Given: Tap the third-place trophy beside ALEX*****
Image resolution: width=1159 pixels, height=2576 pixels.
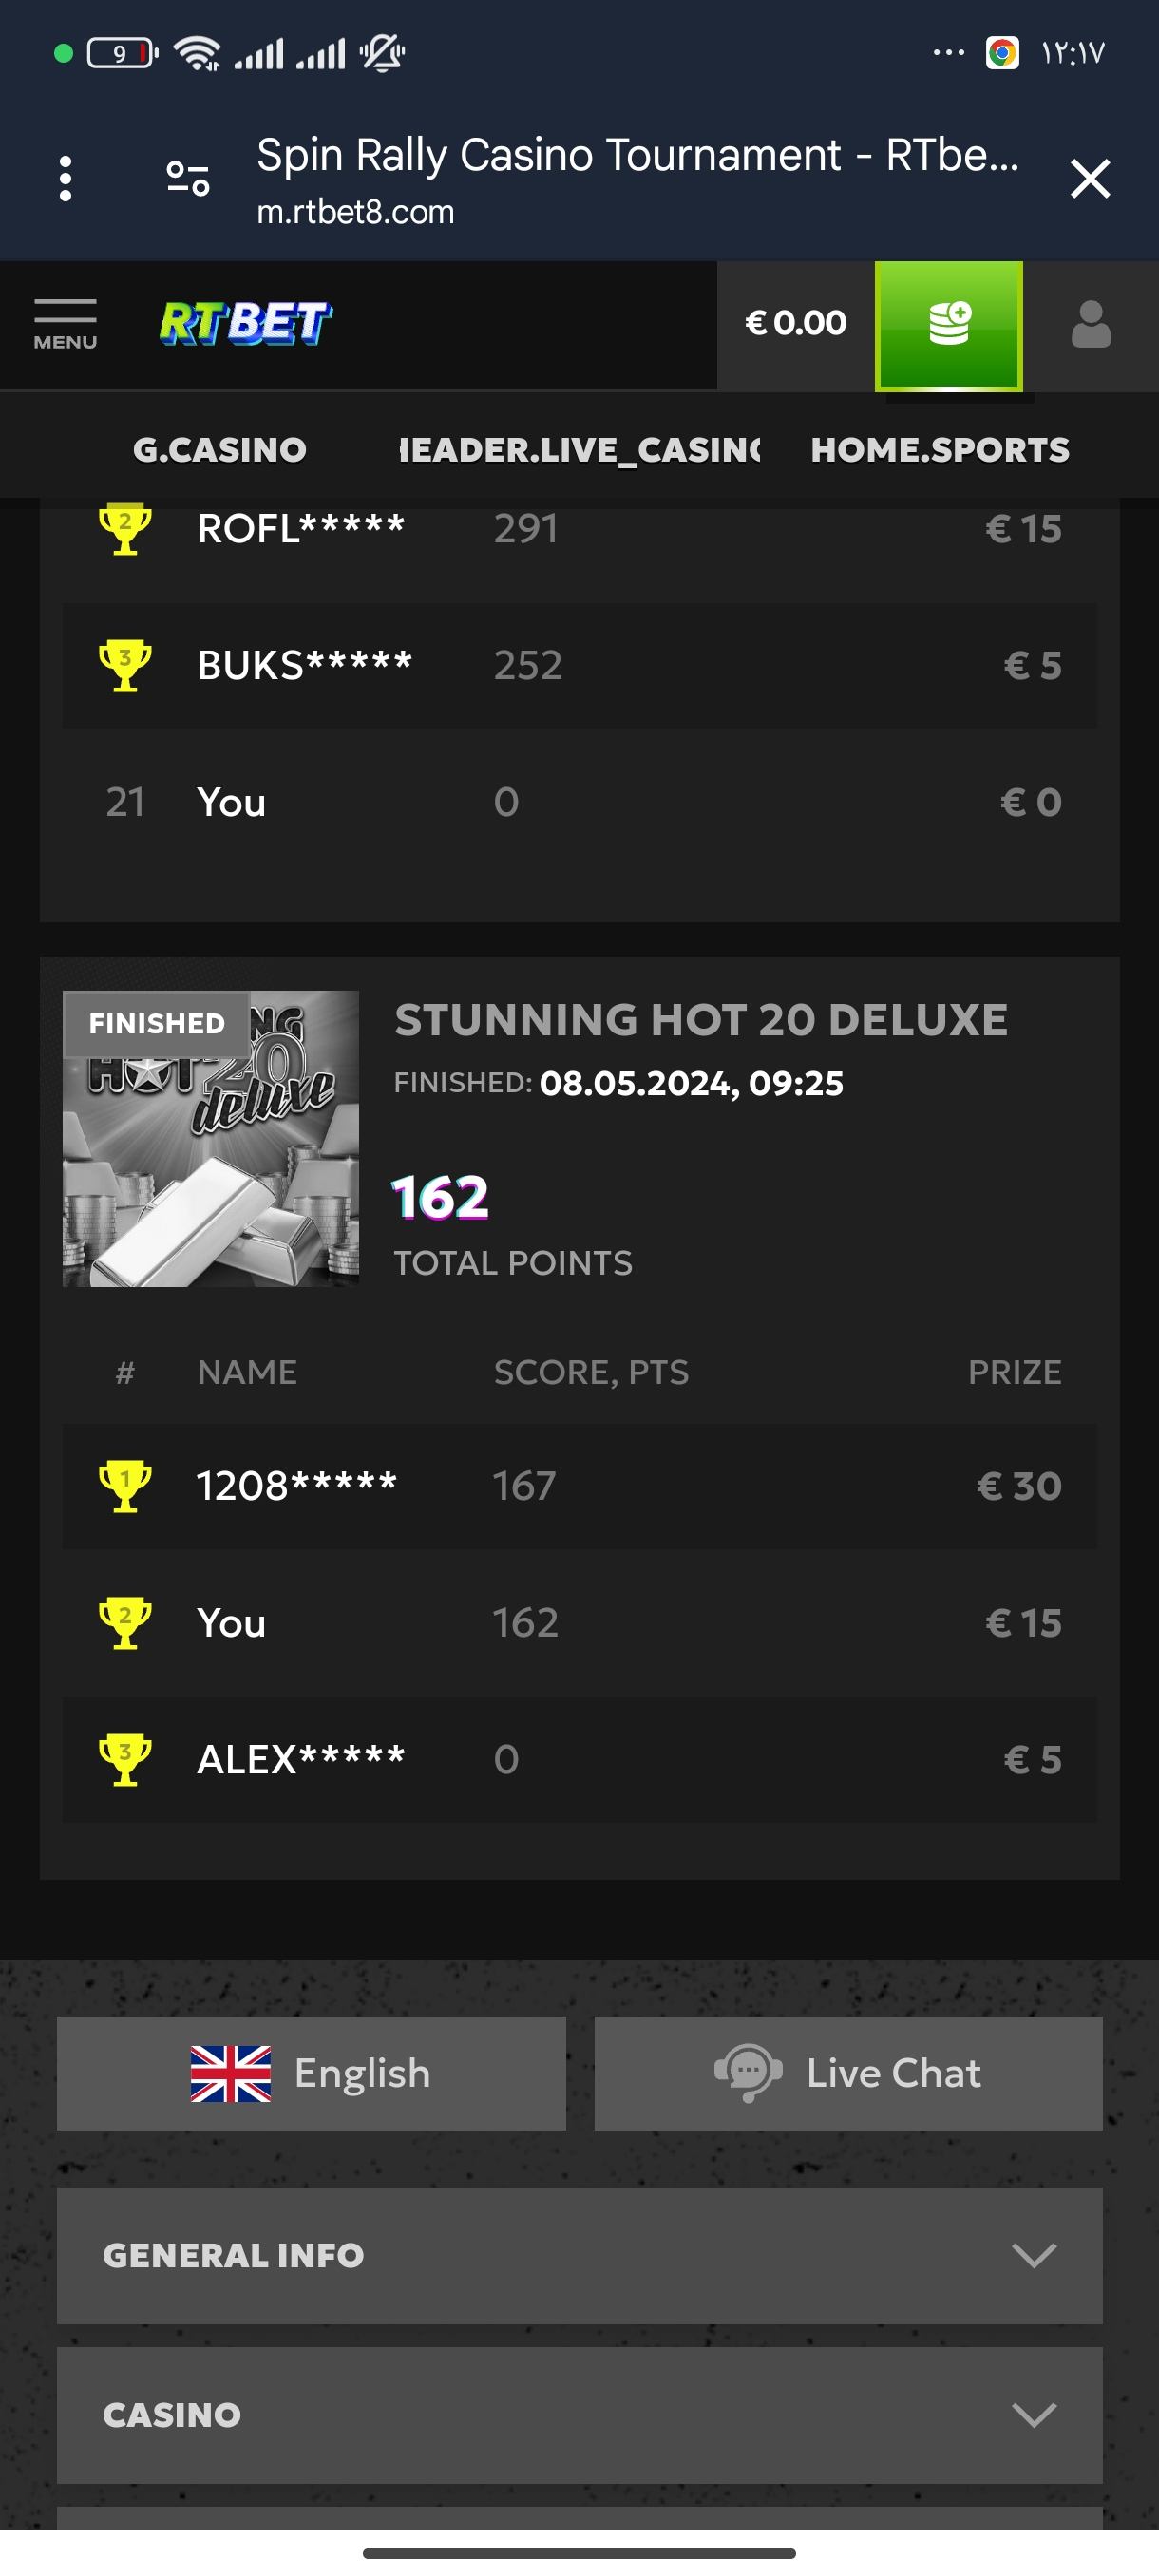Looking at the screenshot, I should coord(125,1759).
